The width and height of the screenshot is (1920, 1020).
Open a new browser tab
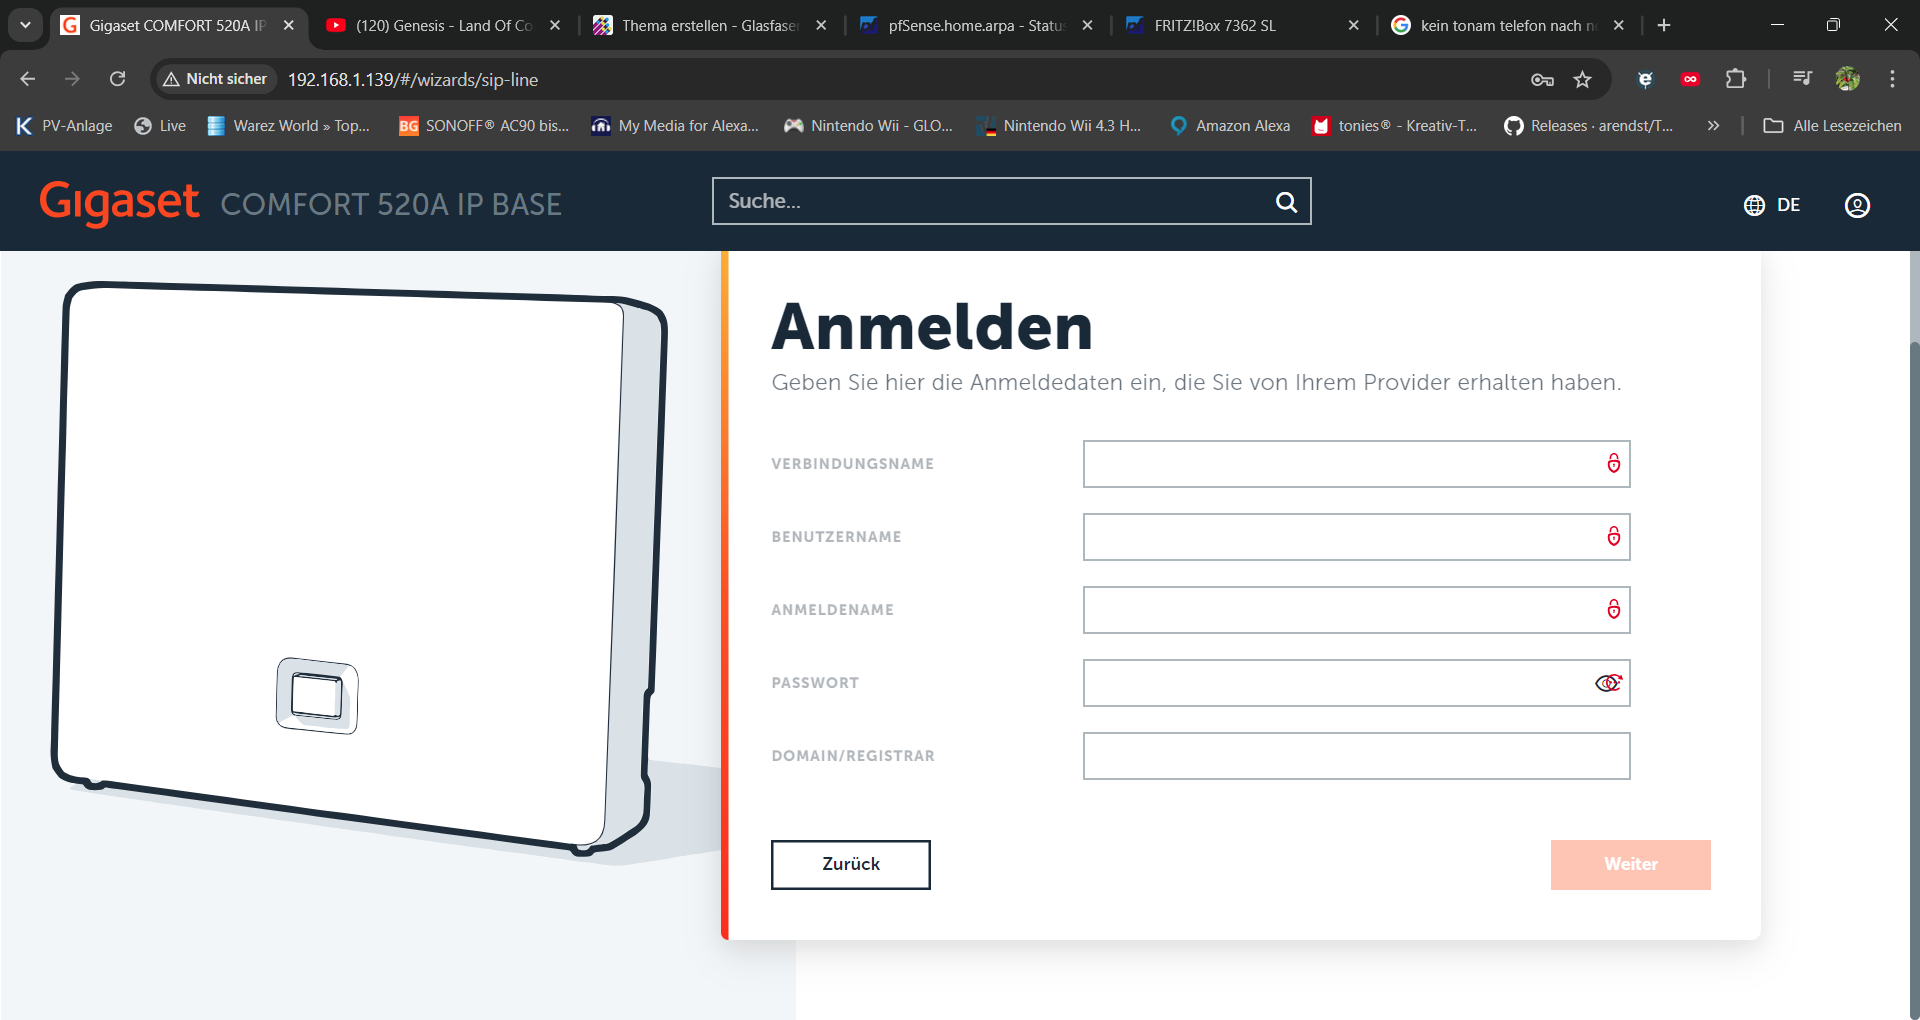tap(1664, 25)
